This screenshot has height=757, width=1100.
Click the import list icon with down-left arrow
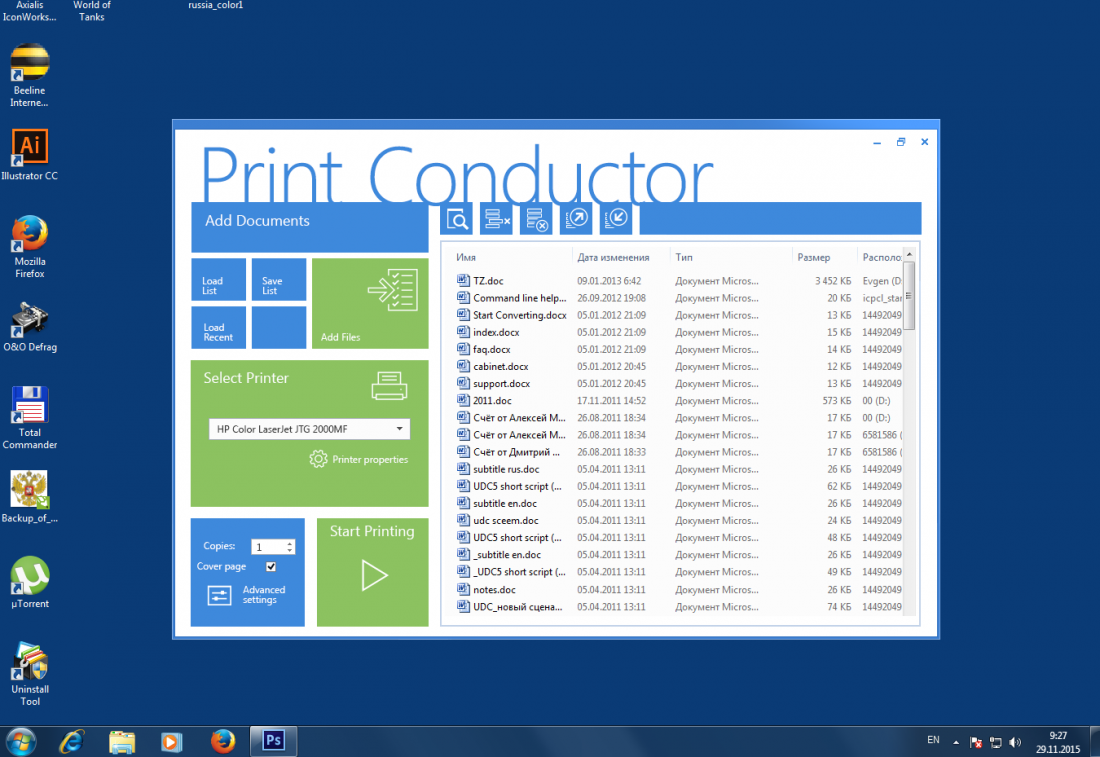pos(616,220)
